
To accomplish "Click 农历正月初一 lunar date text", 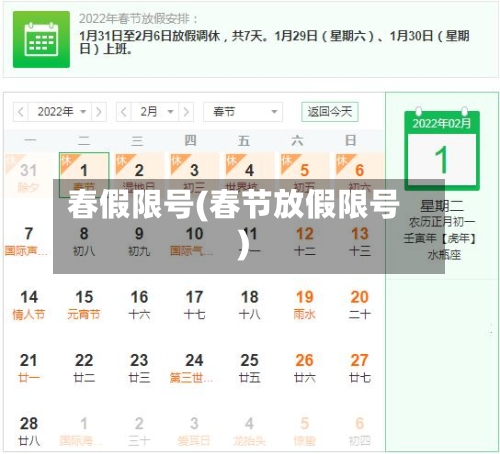I will point(442,222).
